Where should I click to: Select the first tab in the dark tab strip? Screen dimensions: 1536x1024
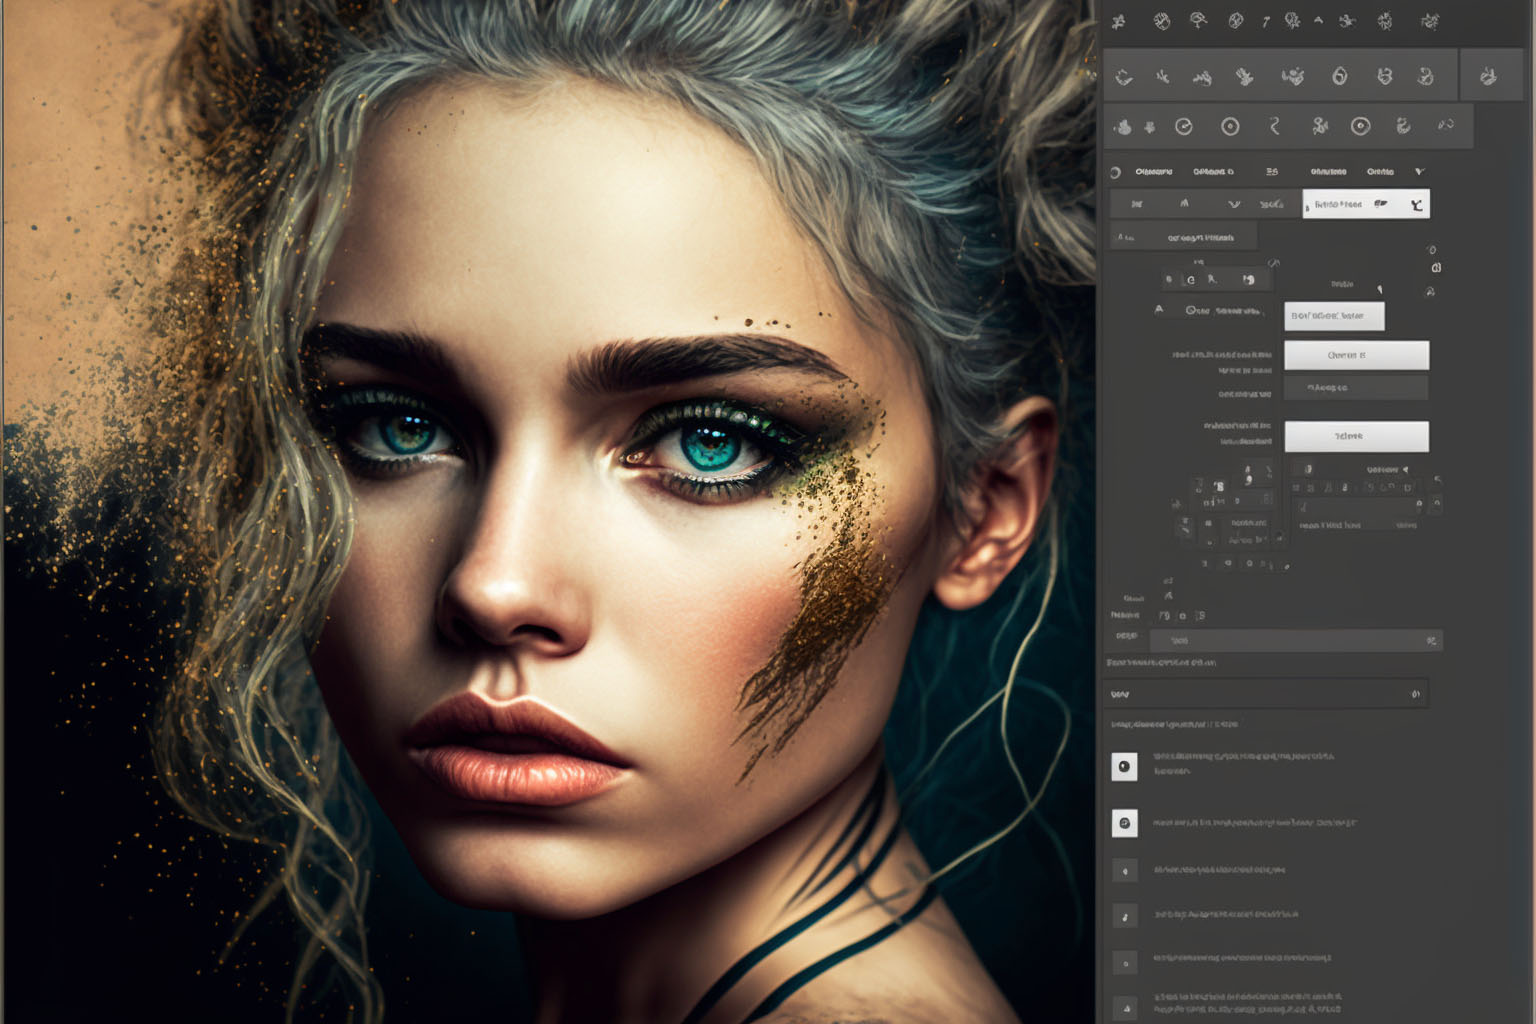click(x=1137, y=204)
